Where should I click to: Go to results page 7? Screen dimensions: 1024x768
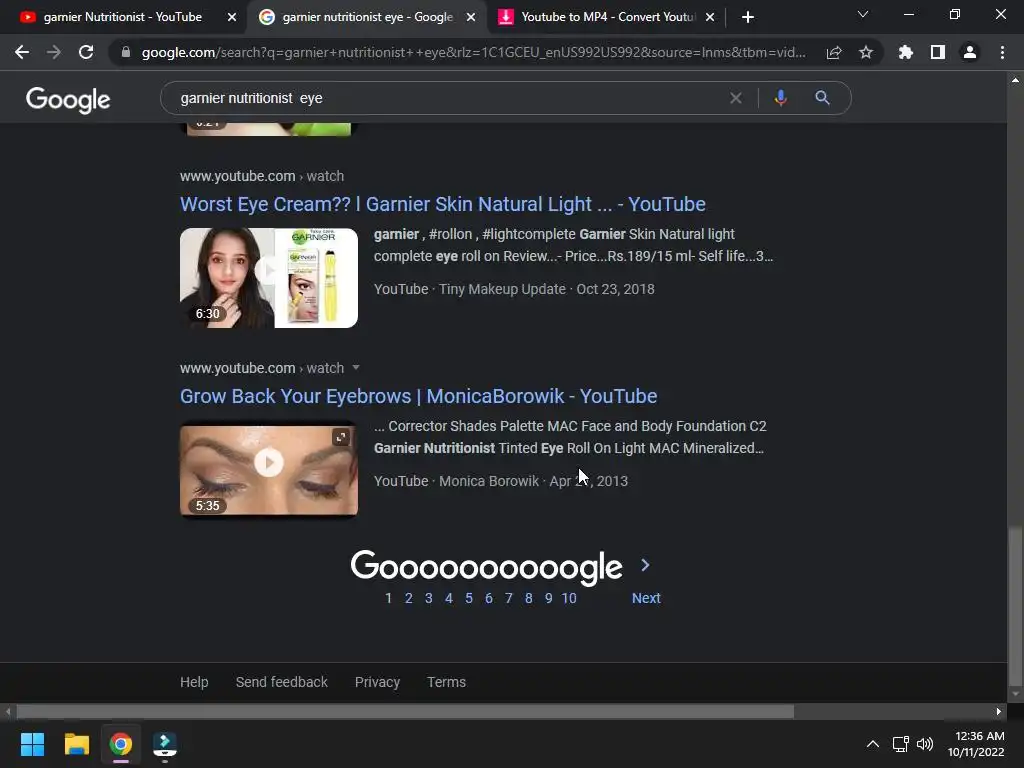[x=509, y=598]
